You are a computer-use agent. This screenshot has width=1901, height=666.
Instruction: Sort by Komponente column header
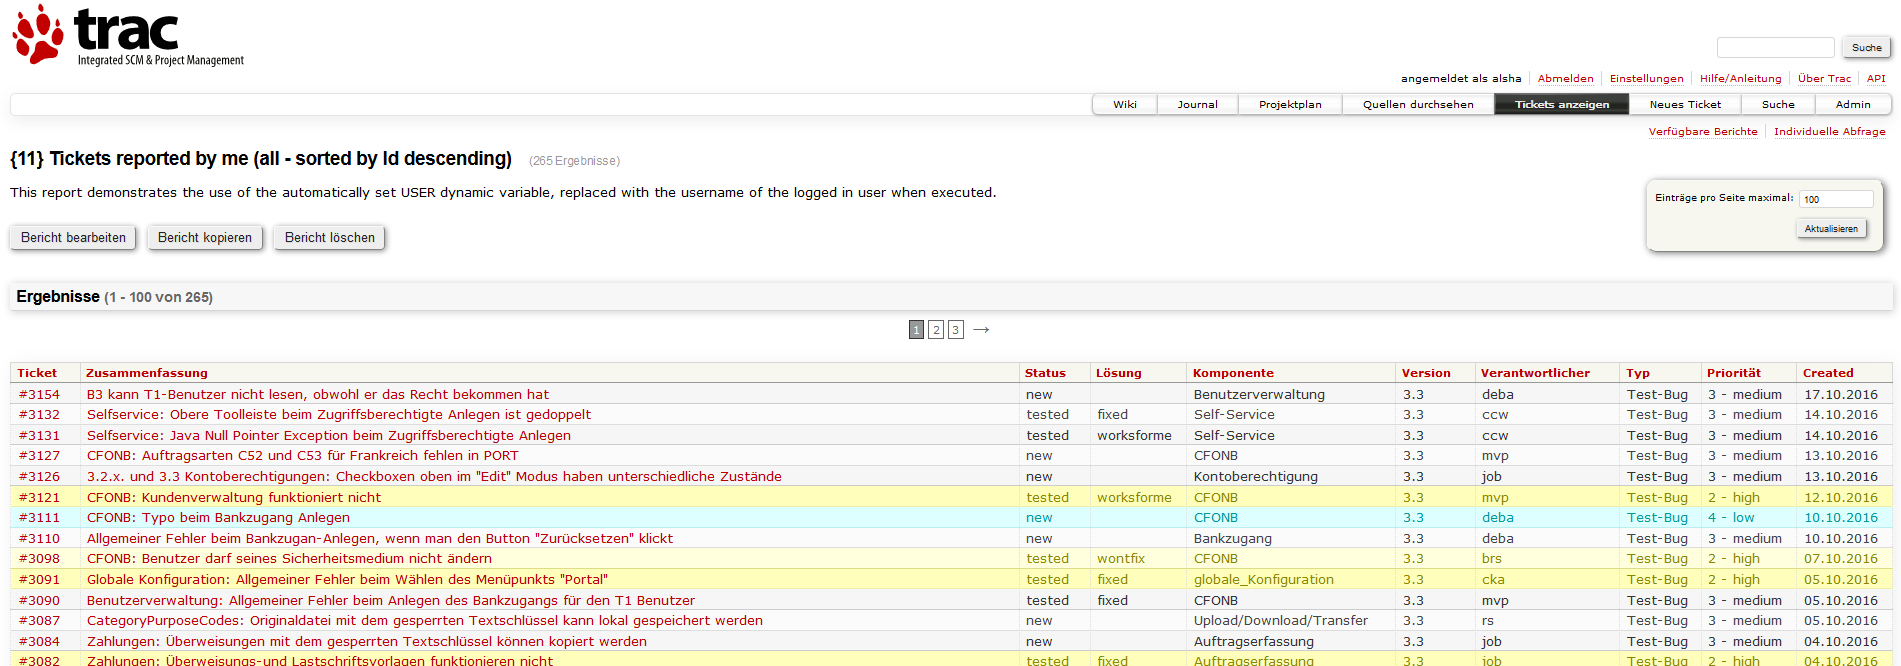[1233, 373]
